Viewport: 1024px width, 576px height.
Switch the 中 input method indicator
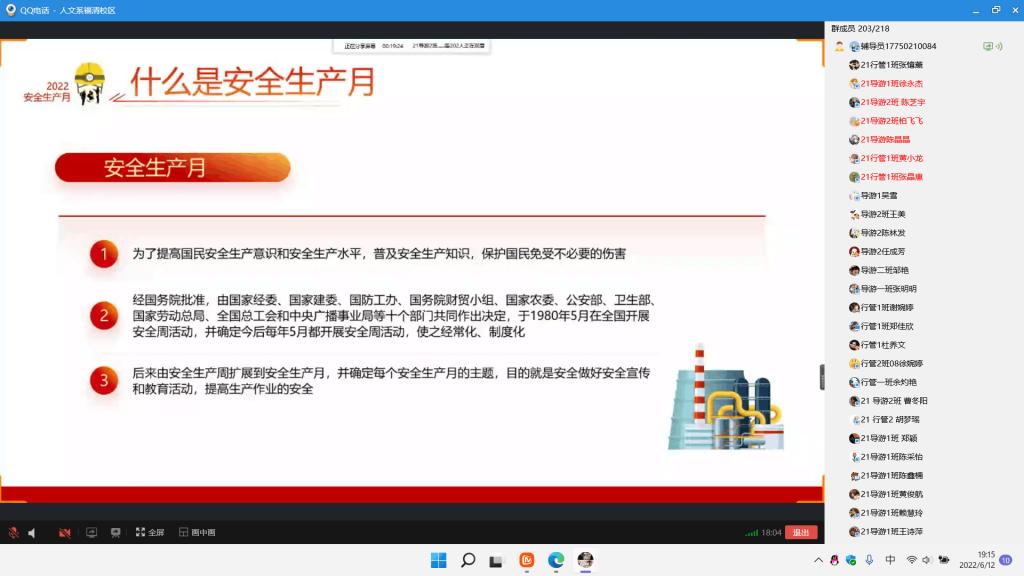pos(890,560)
